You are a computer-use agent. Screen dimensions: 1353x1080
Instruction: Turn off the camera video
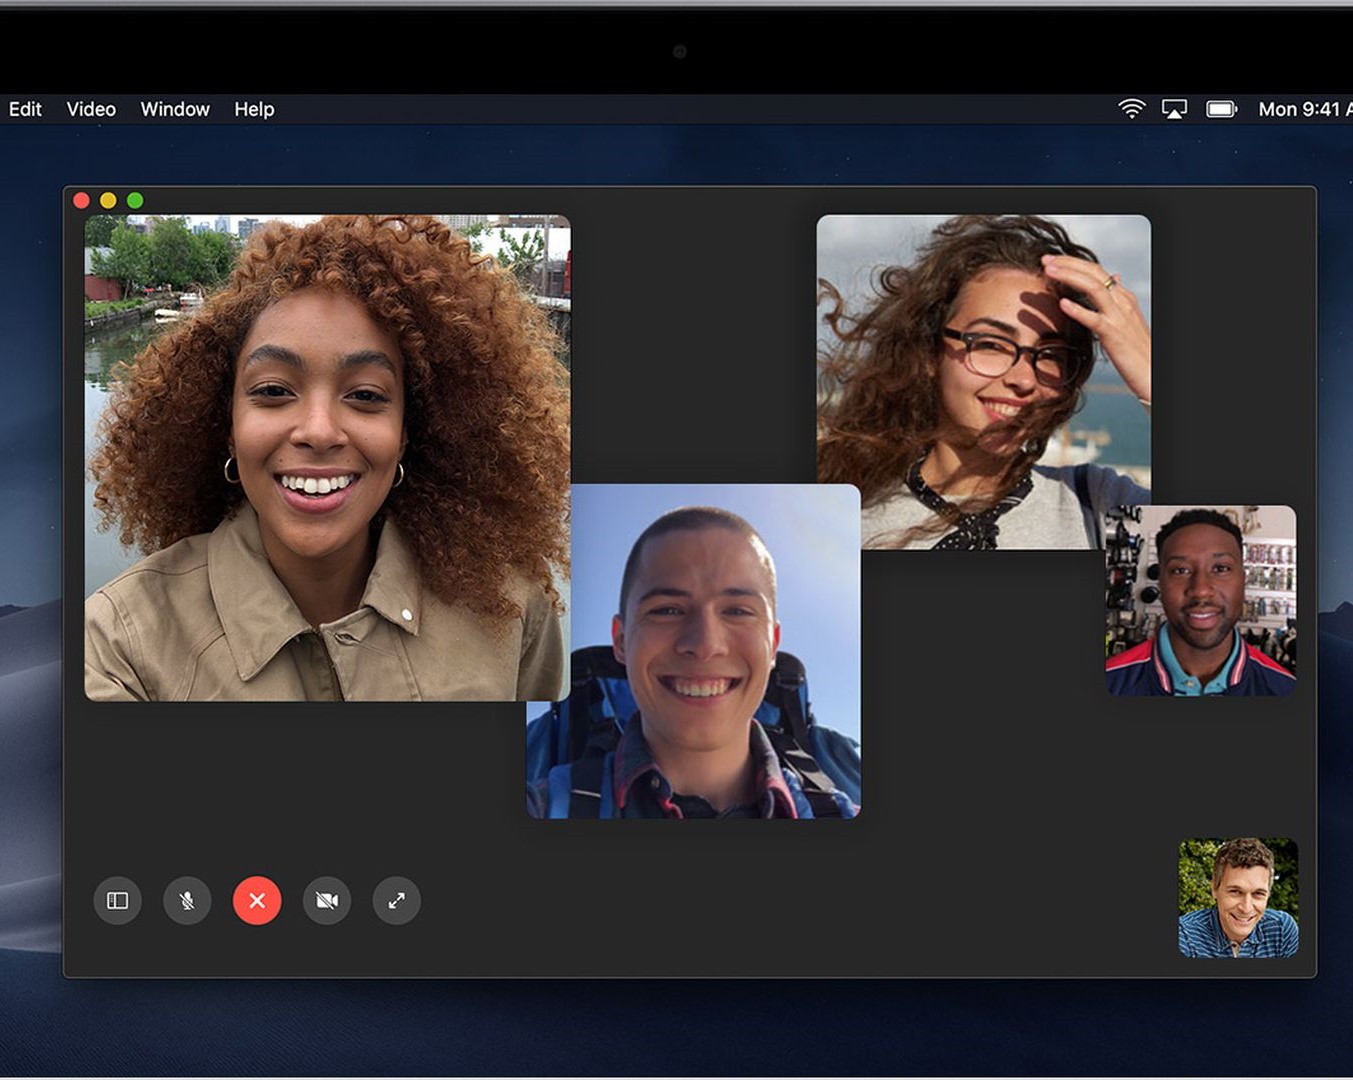point(327,900)
